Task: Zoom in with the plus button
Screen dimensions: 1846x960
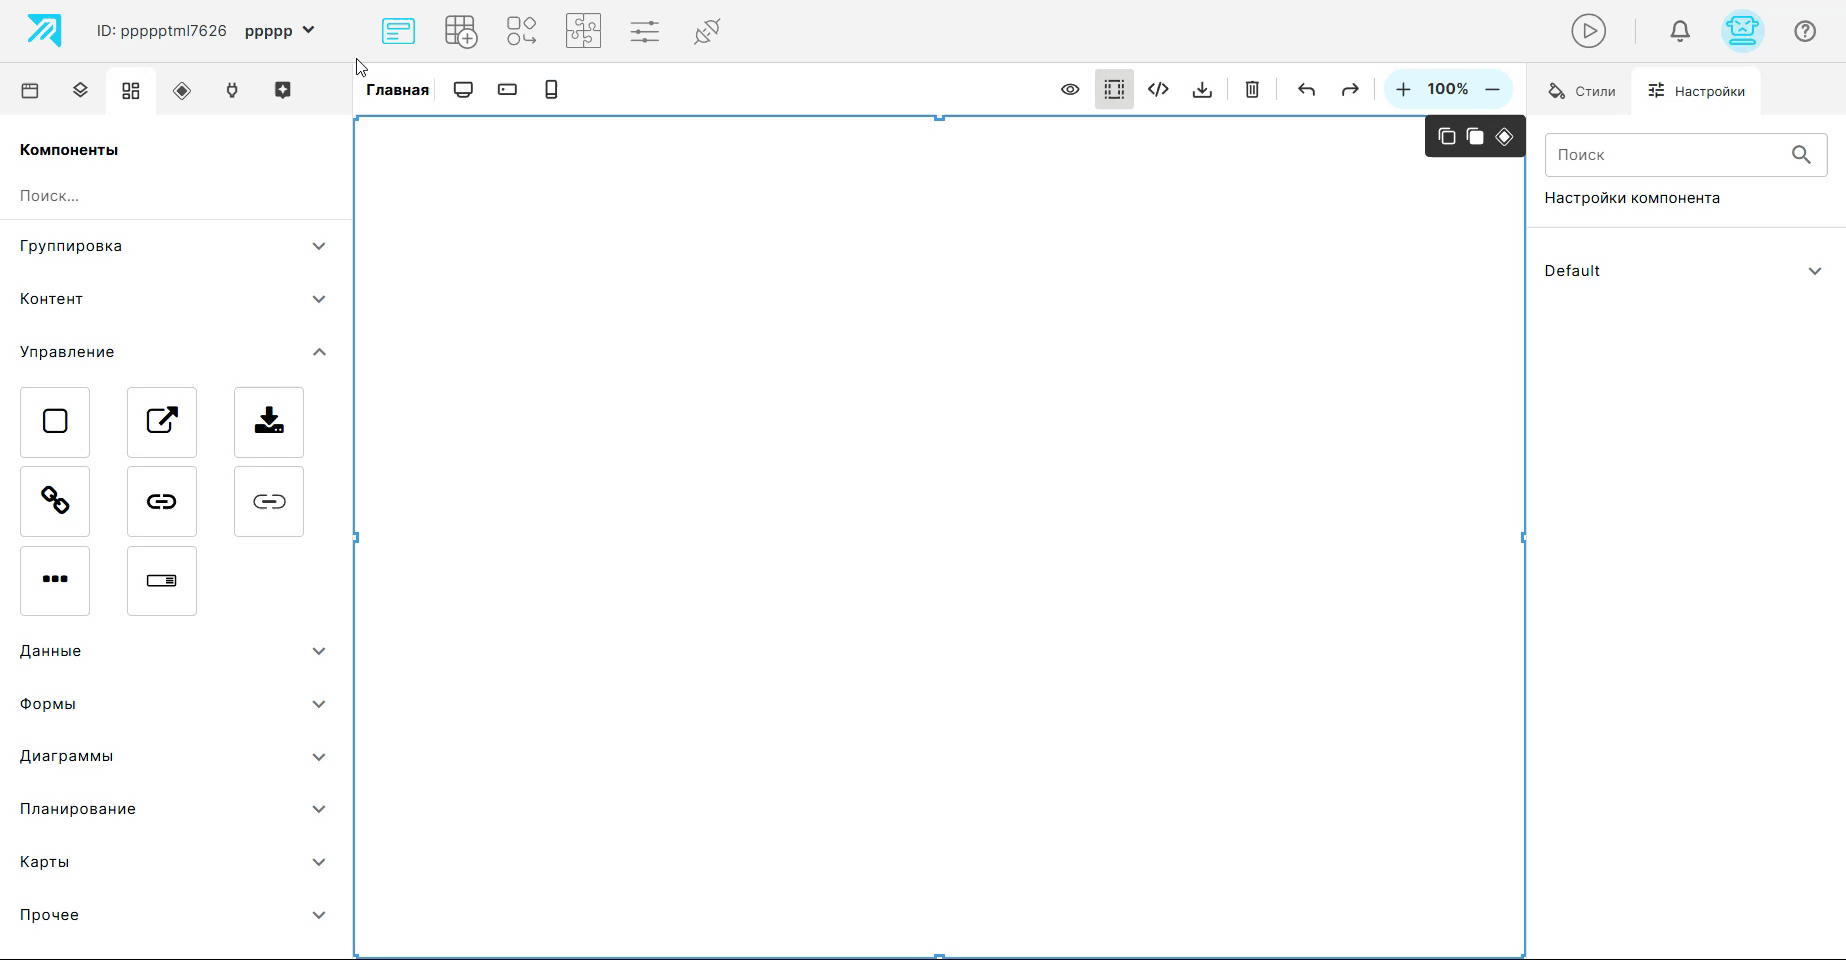Action: pyautogui.click(x=1403, y=90)
